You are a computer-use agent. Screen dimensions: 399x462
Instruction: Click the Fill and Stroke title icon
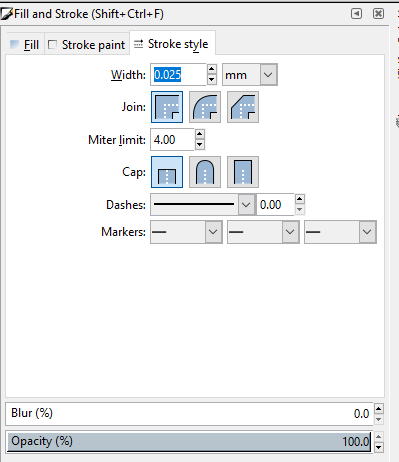click(7, 14)
